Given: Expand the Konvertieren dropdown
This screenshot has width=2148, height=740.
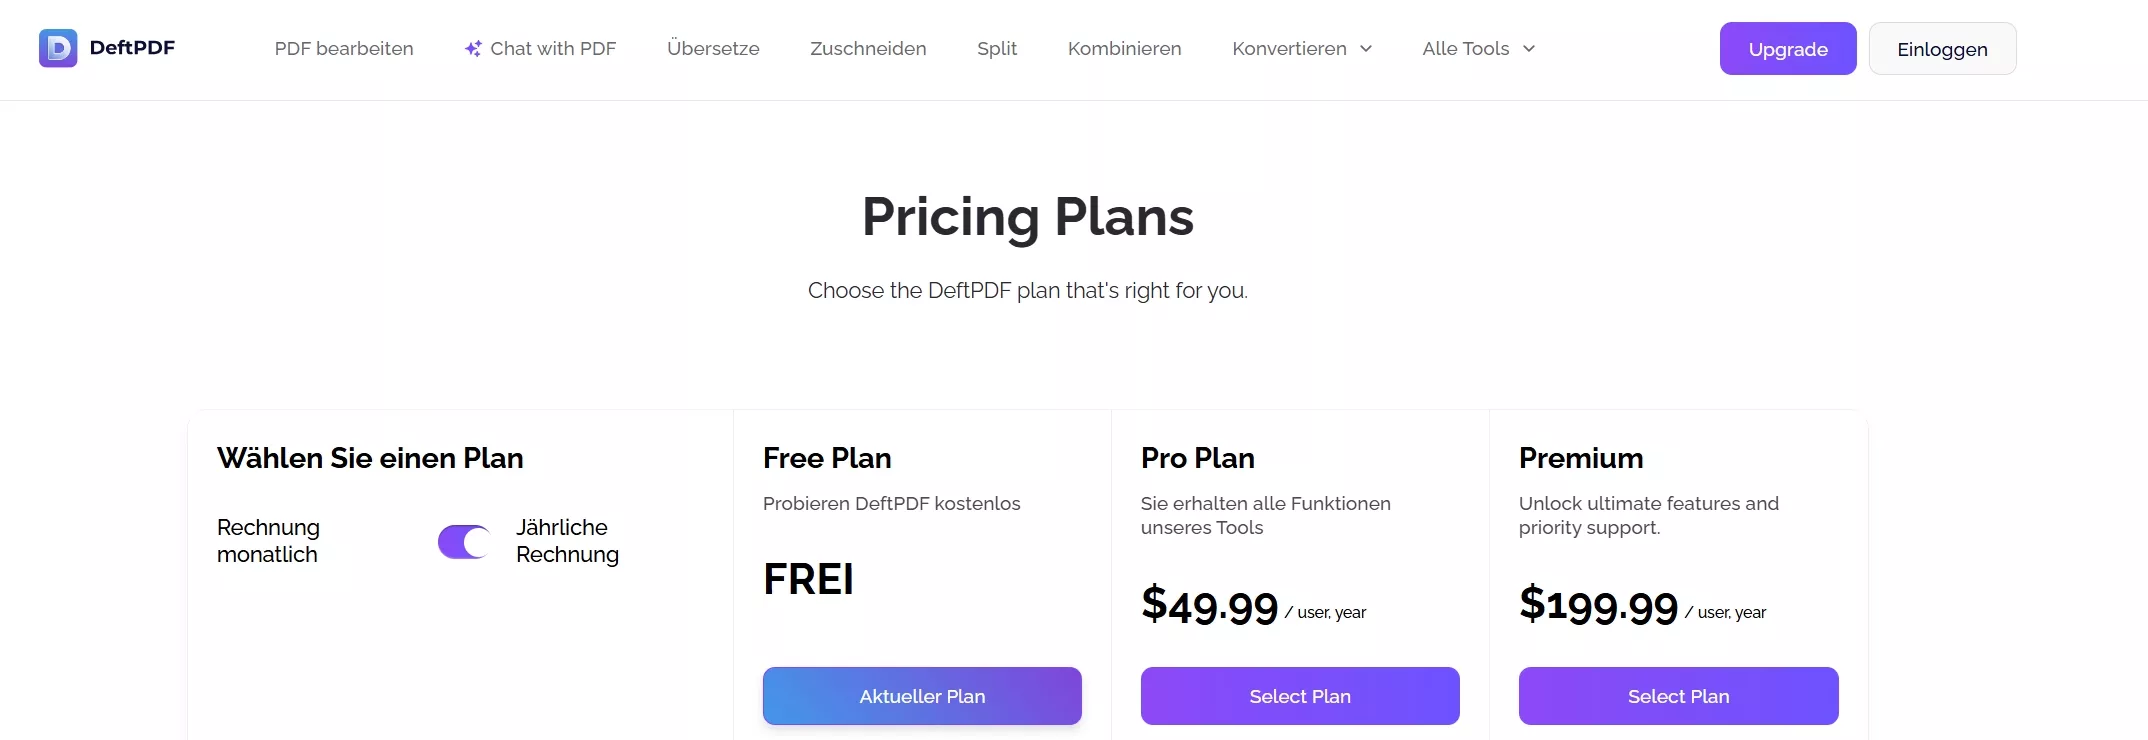Looking at the screenshot, I should coord(1301,48).
